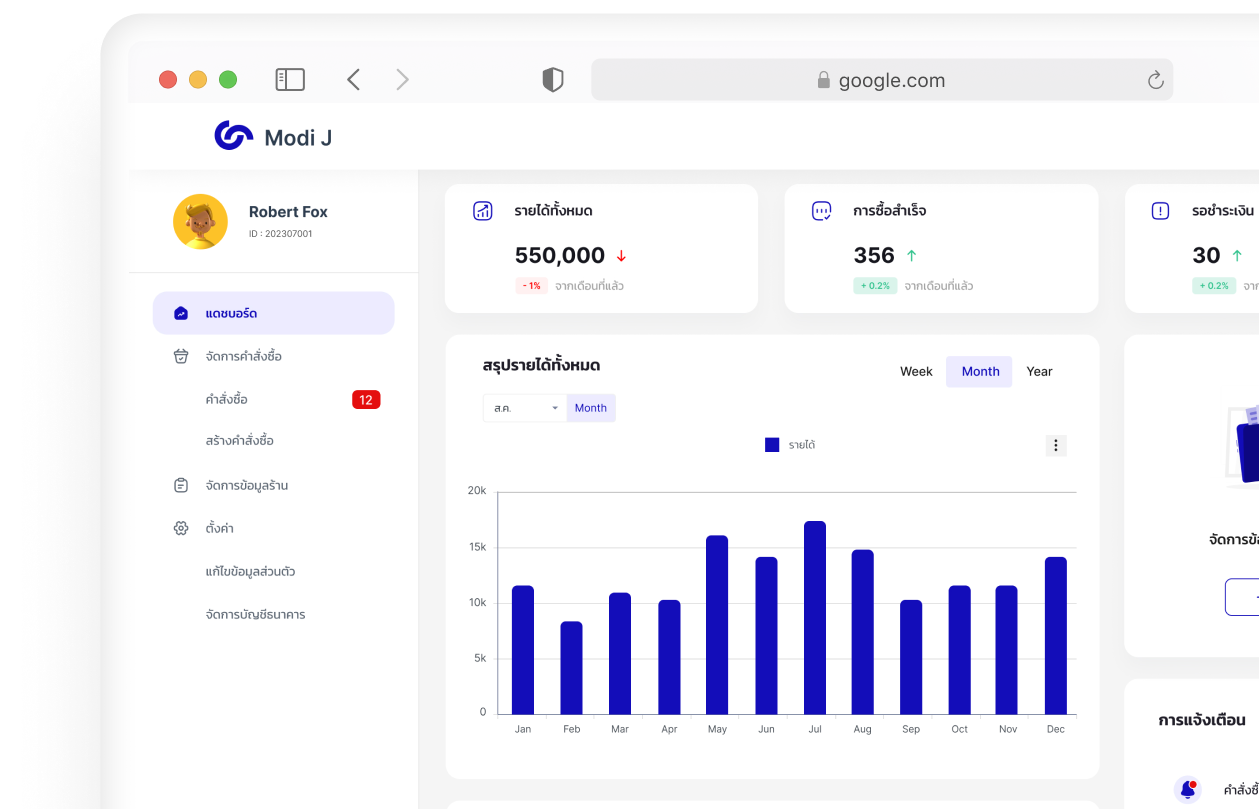Click the Modi J logo
The image size is (1259, 809).
(273, 137)
